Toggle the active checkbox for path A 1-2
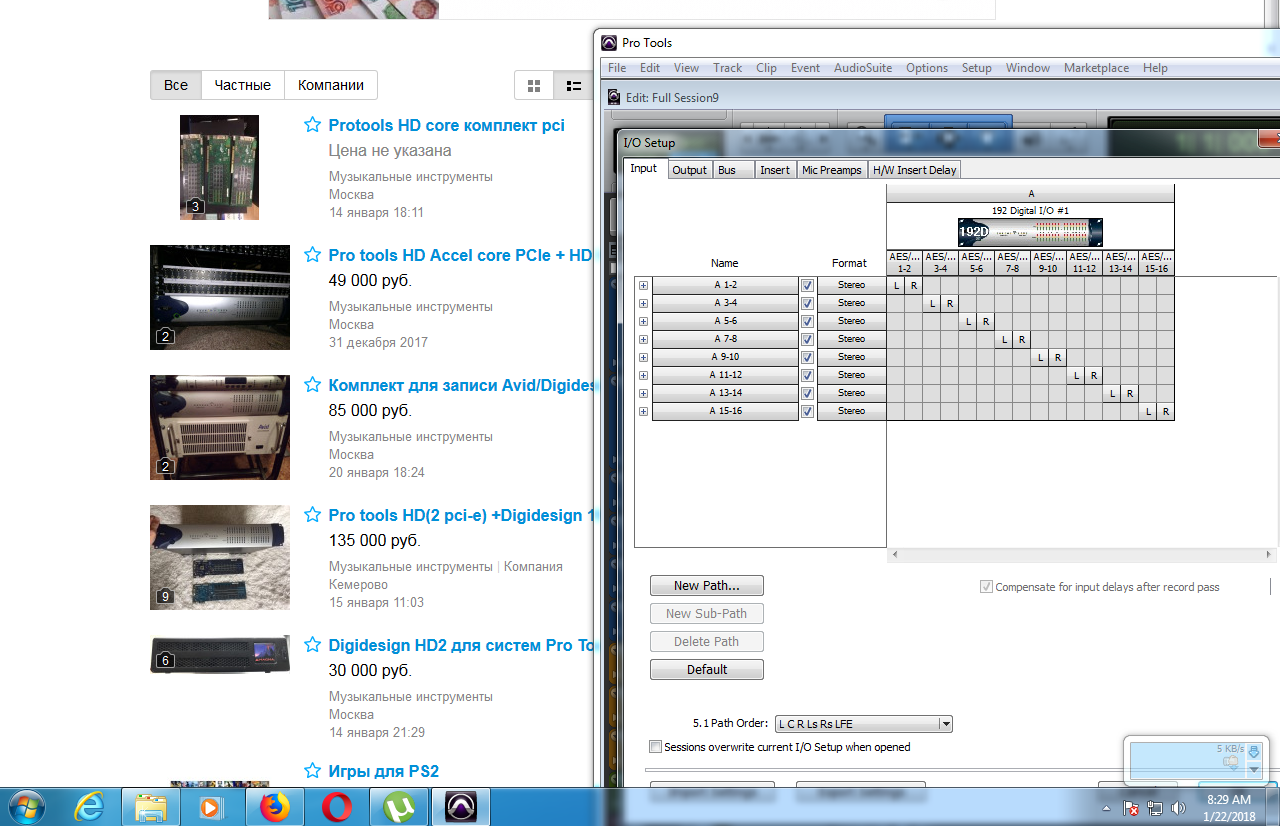 pyautogui.click(x=807, y=285)
